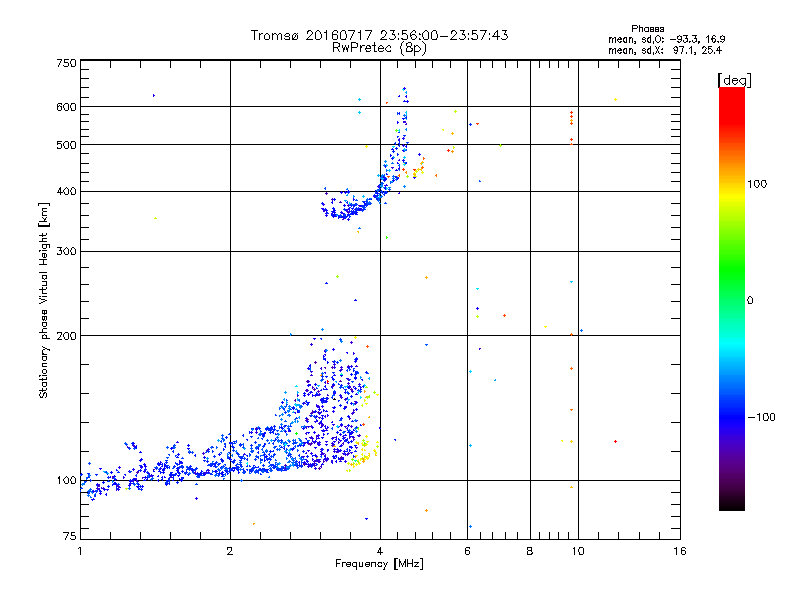This screenshot has width=800, height=600.
Task: Click the y-axis '750' tick label
Action: tap(66, 63)
